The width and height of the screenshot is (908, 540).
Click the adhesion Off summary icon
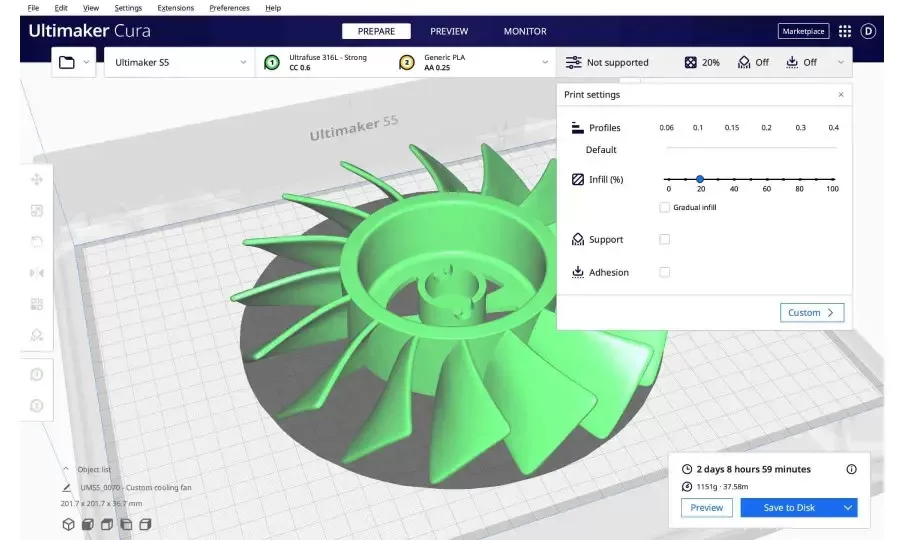(792, 62)
